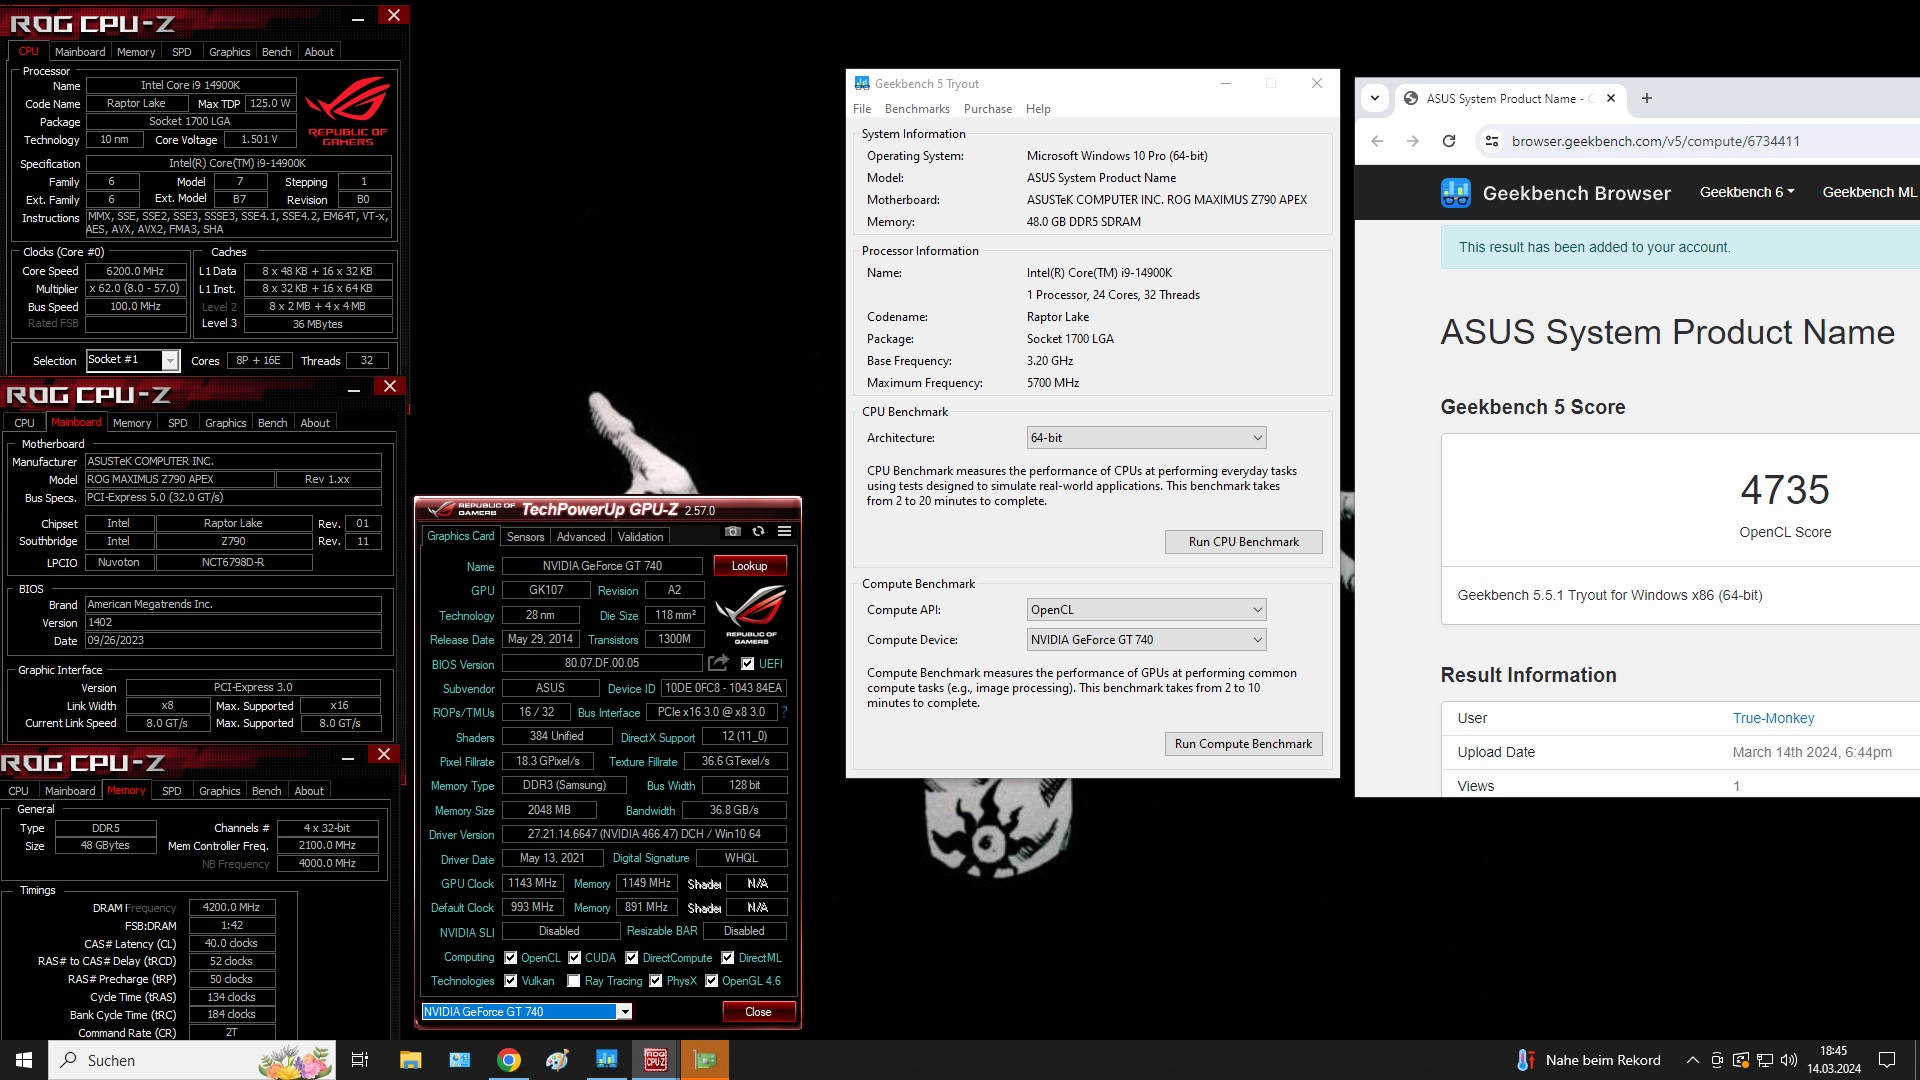Open the Architecture 64-bit dropdown
Image resolution: width=1920 pixels, height=1080 pixels.
[1147, 438]
